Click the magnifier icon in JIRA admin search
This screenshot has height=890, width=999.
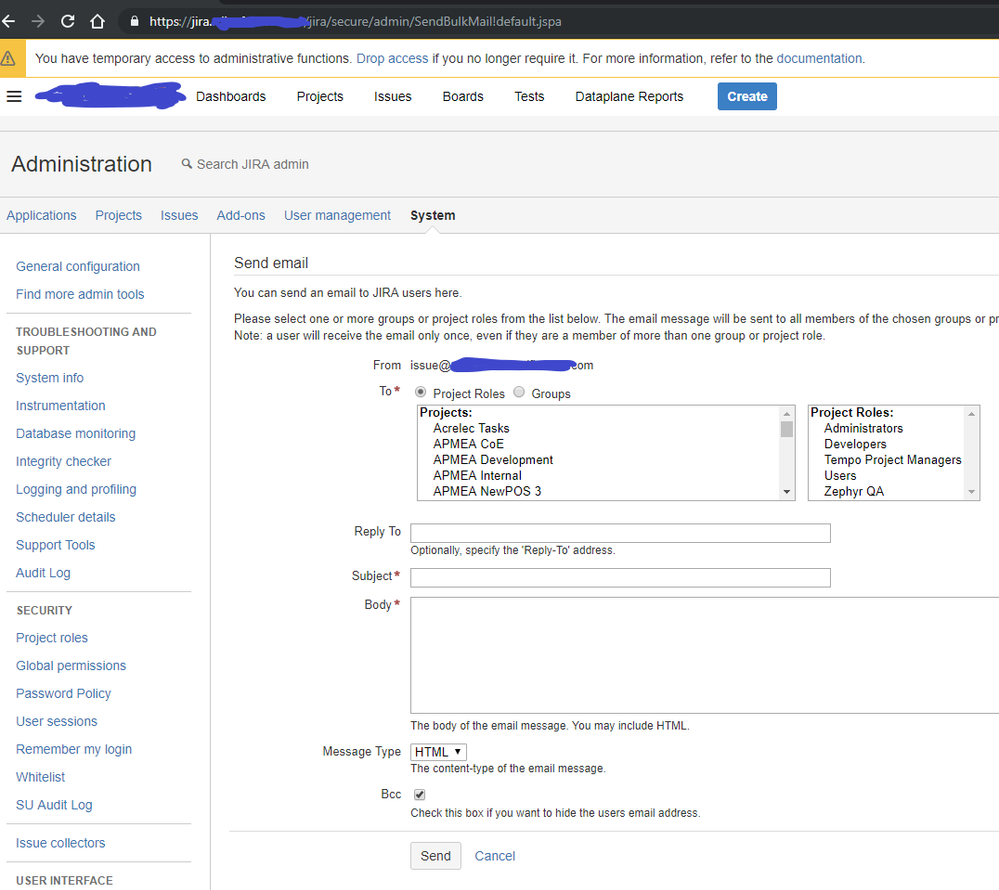pos(187,164)
